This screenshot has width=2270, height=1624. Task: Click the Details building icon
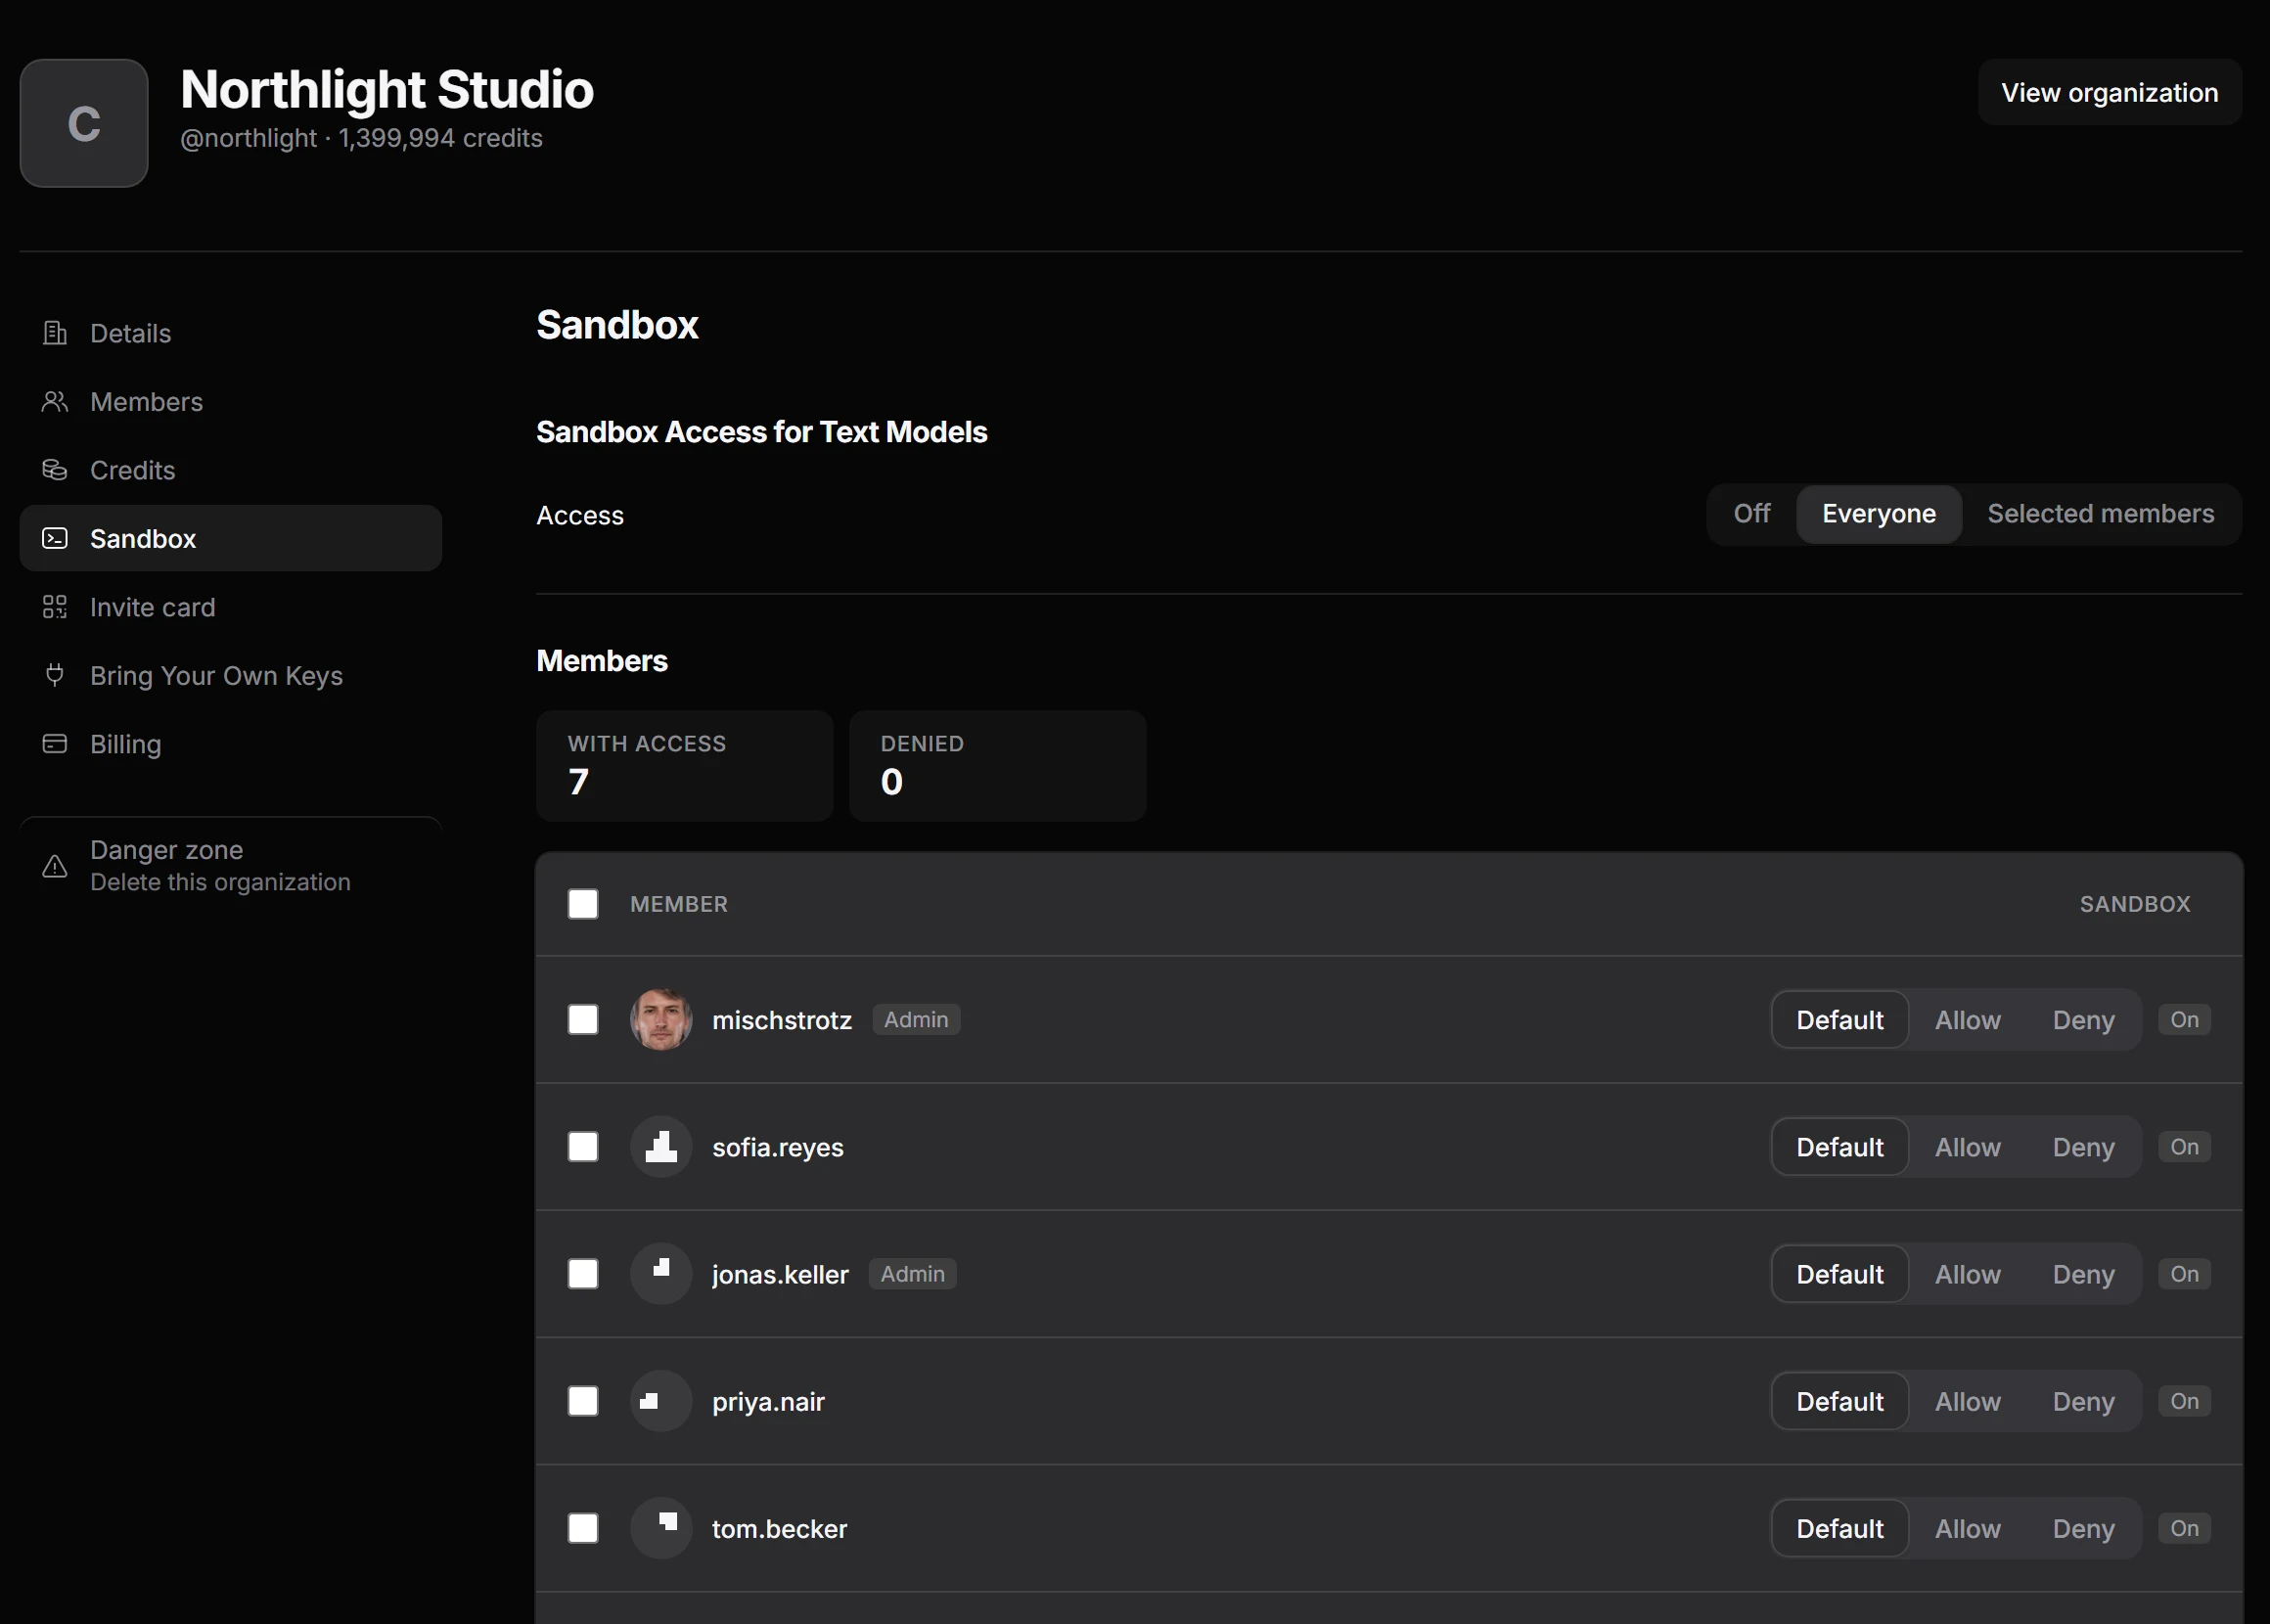[x=55, y=333]
